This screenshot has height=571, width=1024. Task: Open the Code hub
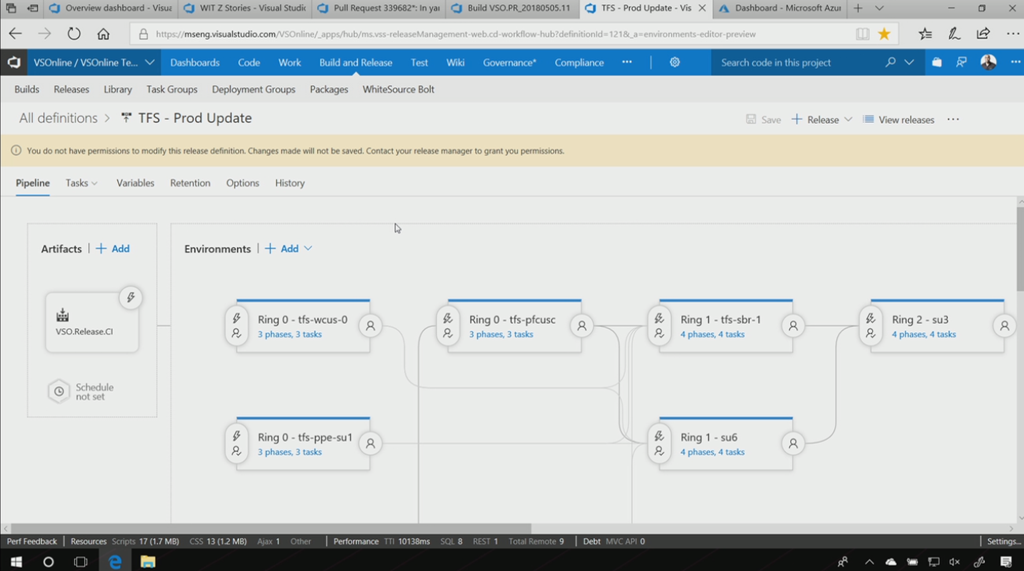pos(249,63)
